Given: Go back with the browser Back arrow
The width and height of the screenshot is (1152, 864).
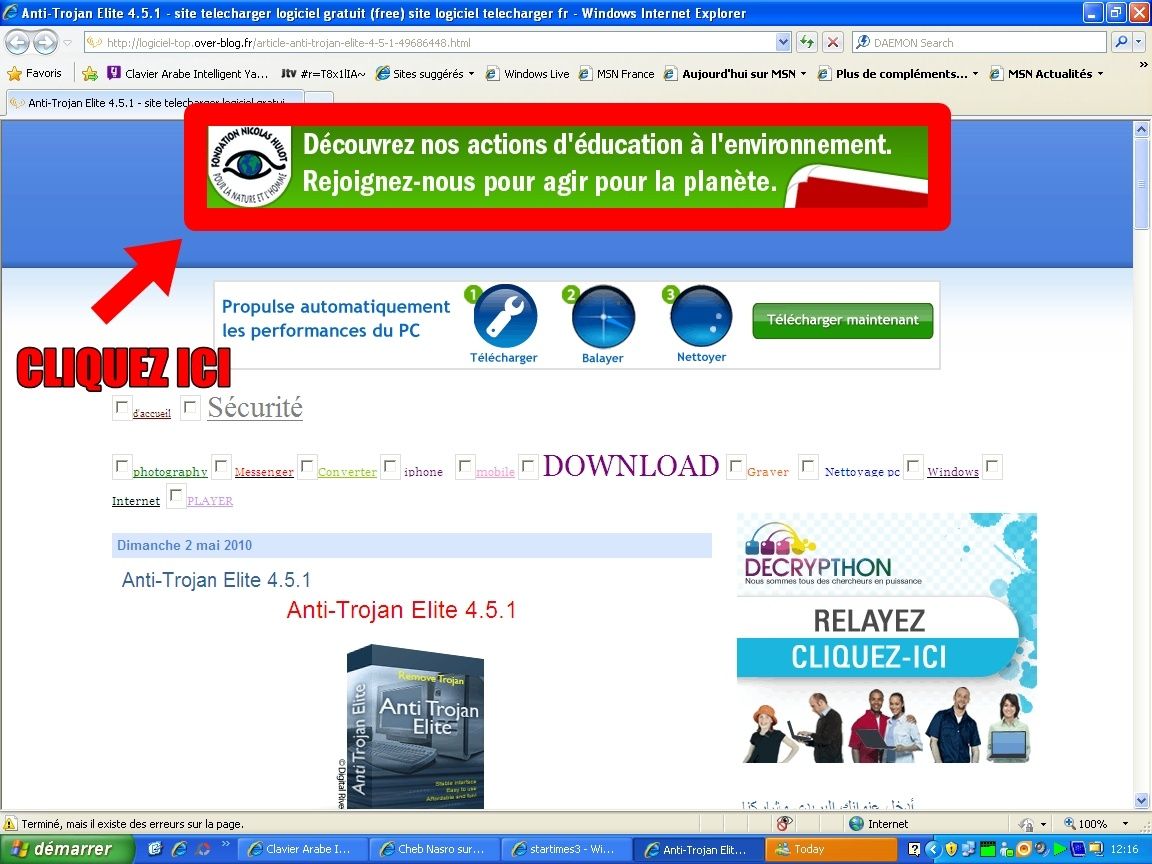Looking at the screenshot, I should (x=18, y=43).
